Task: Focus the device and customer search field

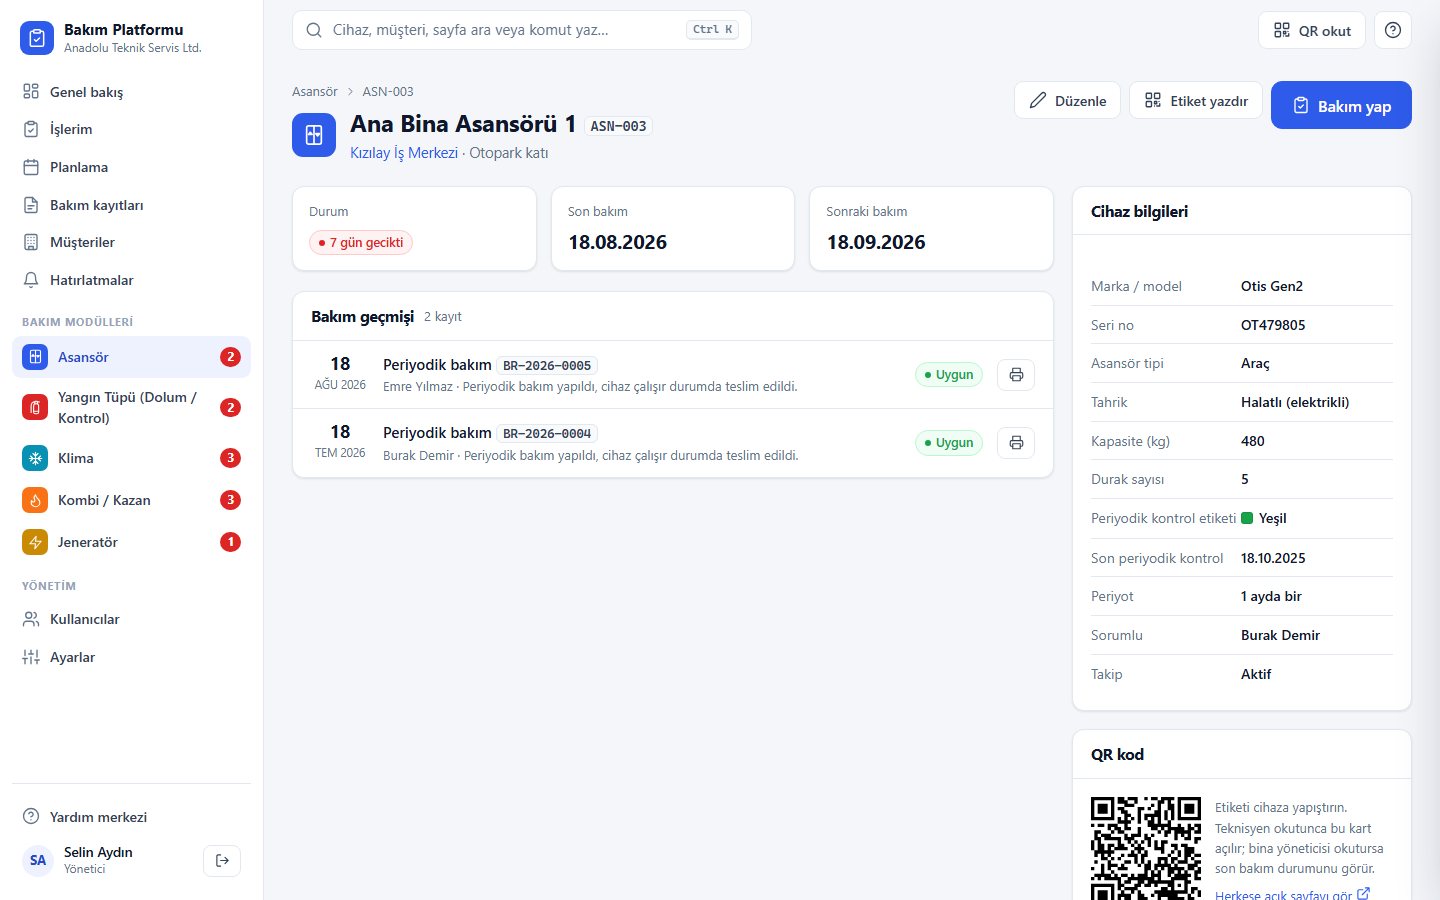Action: click(521, 30)
